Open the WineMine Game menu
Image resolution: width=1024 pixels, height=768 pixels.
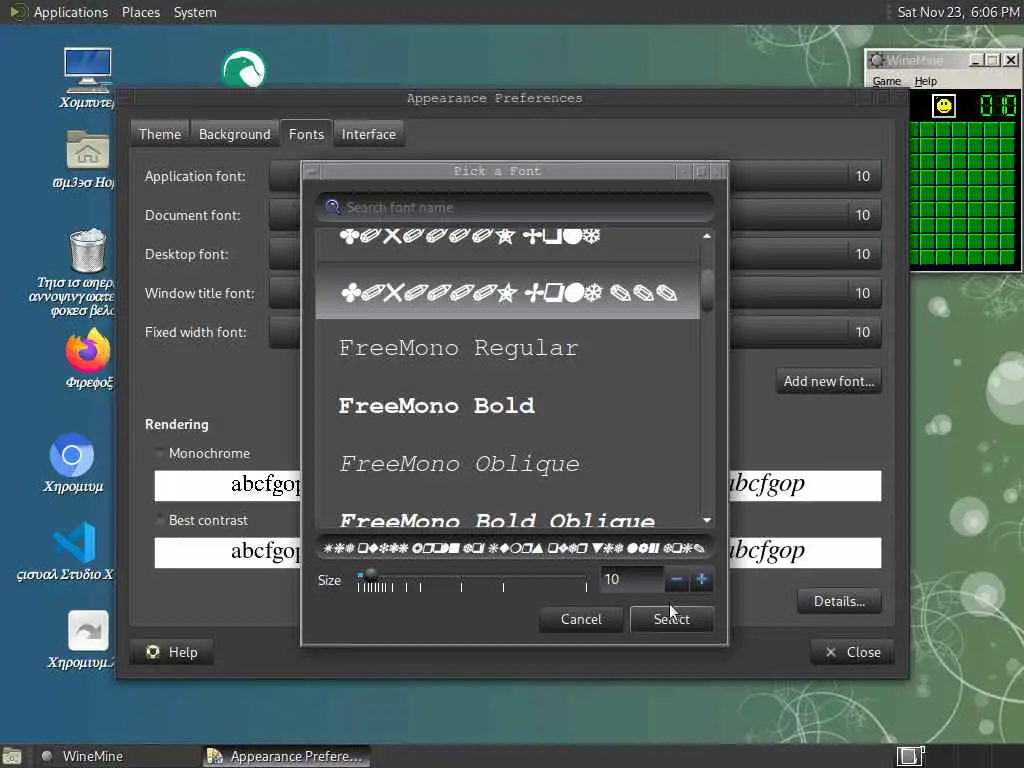click(886, 81)
